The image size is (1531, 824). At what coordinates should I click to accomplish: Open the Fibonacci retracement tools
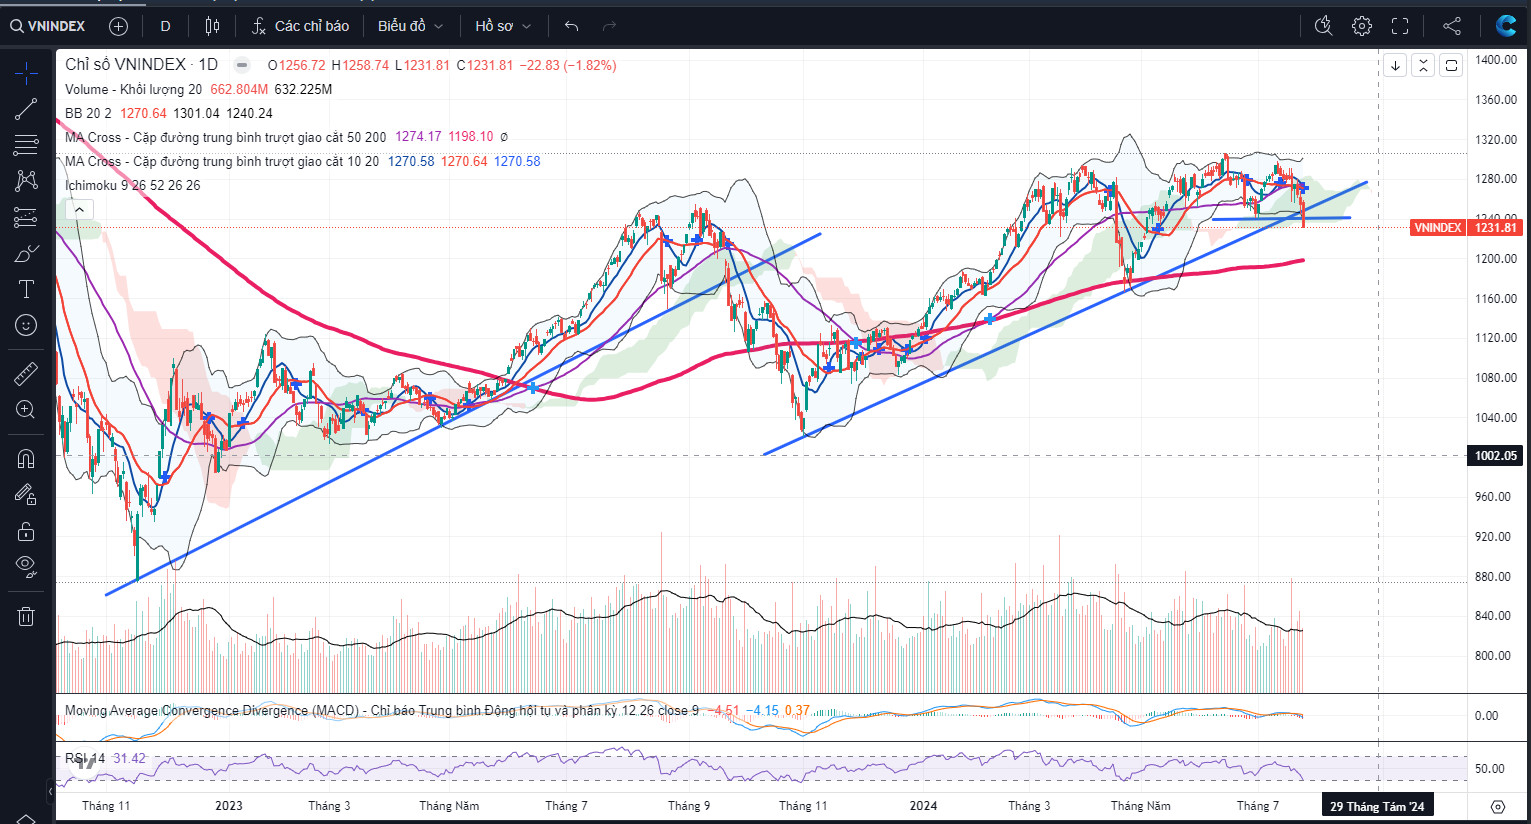pos(26,145)
